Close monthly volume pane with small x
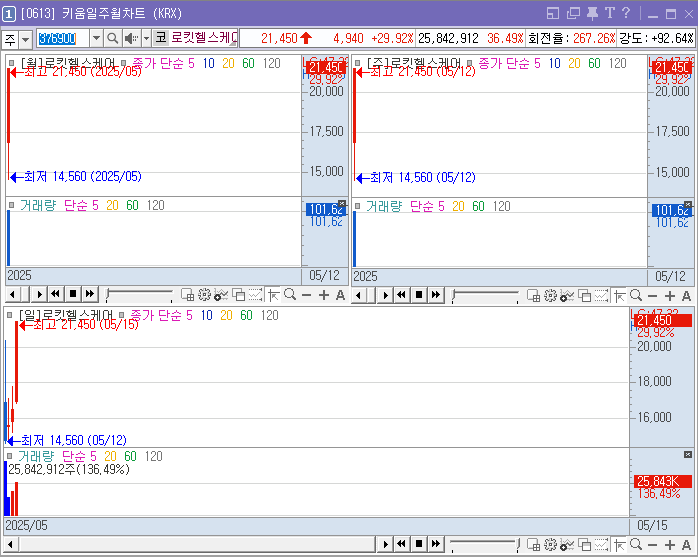This screenshot has height=557, width=698. pyautogui.click(x=342, y=203)
